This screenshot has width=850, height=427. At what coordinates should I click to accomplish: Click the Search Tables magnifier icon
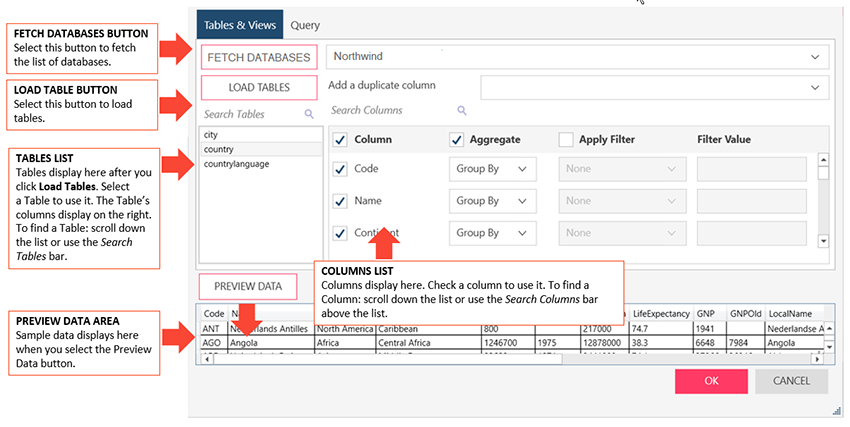click(309, 115)
